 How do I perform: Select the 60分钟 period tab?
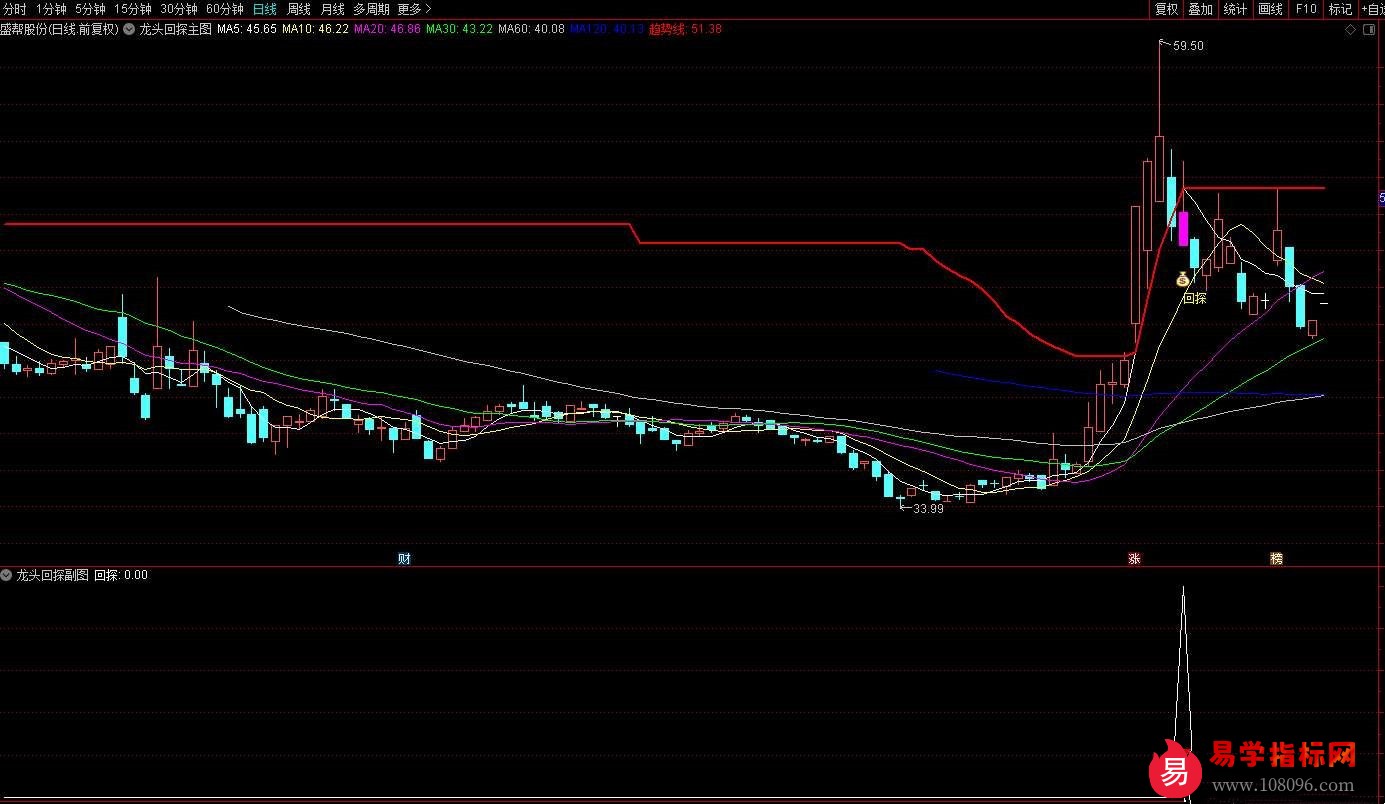click(225, 9)
